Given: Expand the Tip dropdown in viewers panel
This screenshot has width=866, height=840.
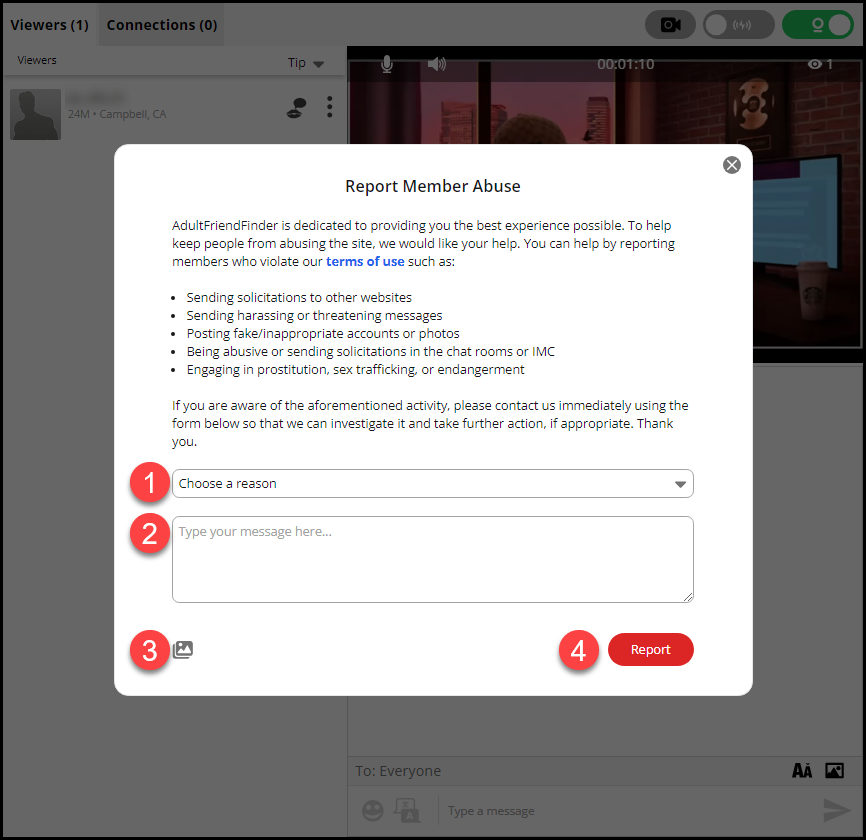Looking at the screenshot, I should coord(305,63).
